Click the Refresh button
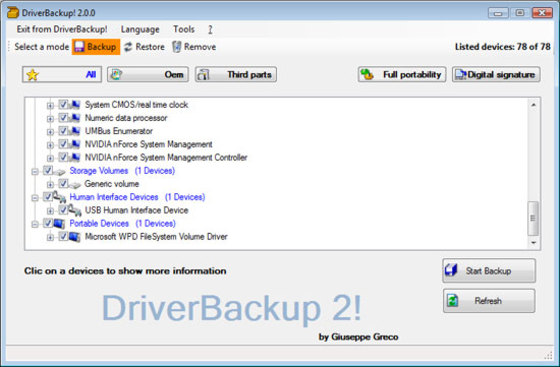Screen dimensions: 560x367 [x=489, y=301]
